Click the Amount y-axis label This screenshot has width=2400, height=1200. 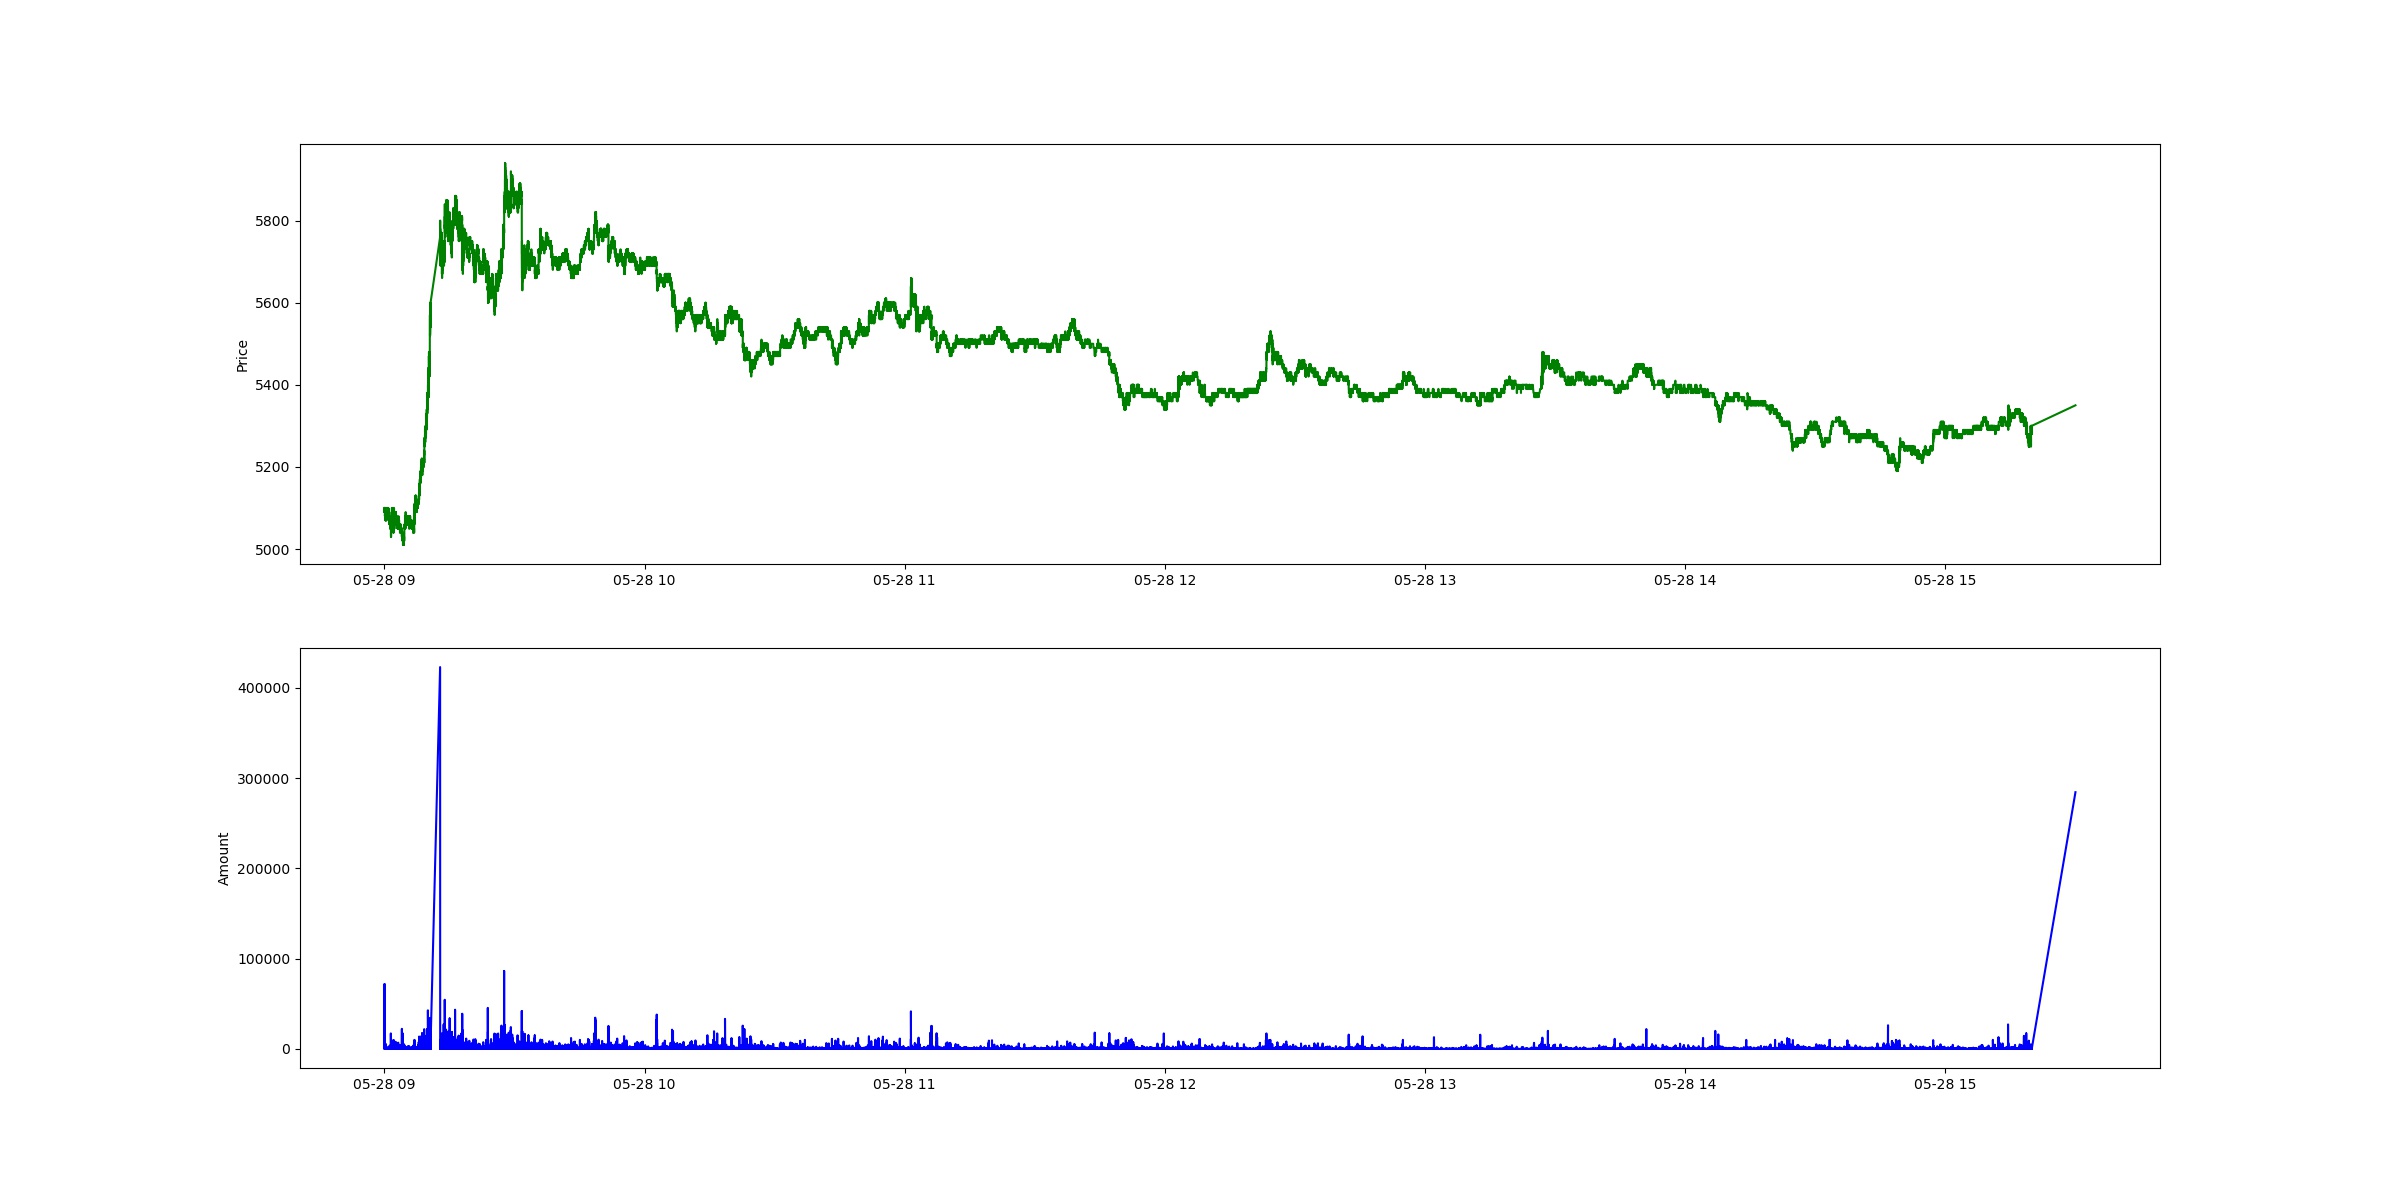click(223, 859)
